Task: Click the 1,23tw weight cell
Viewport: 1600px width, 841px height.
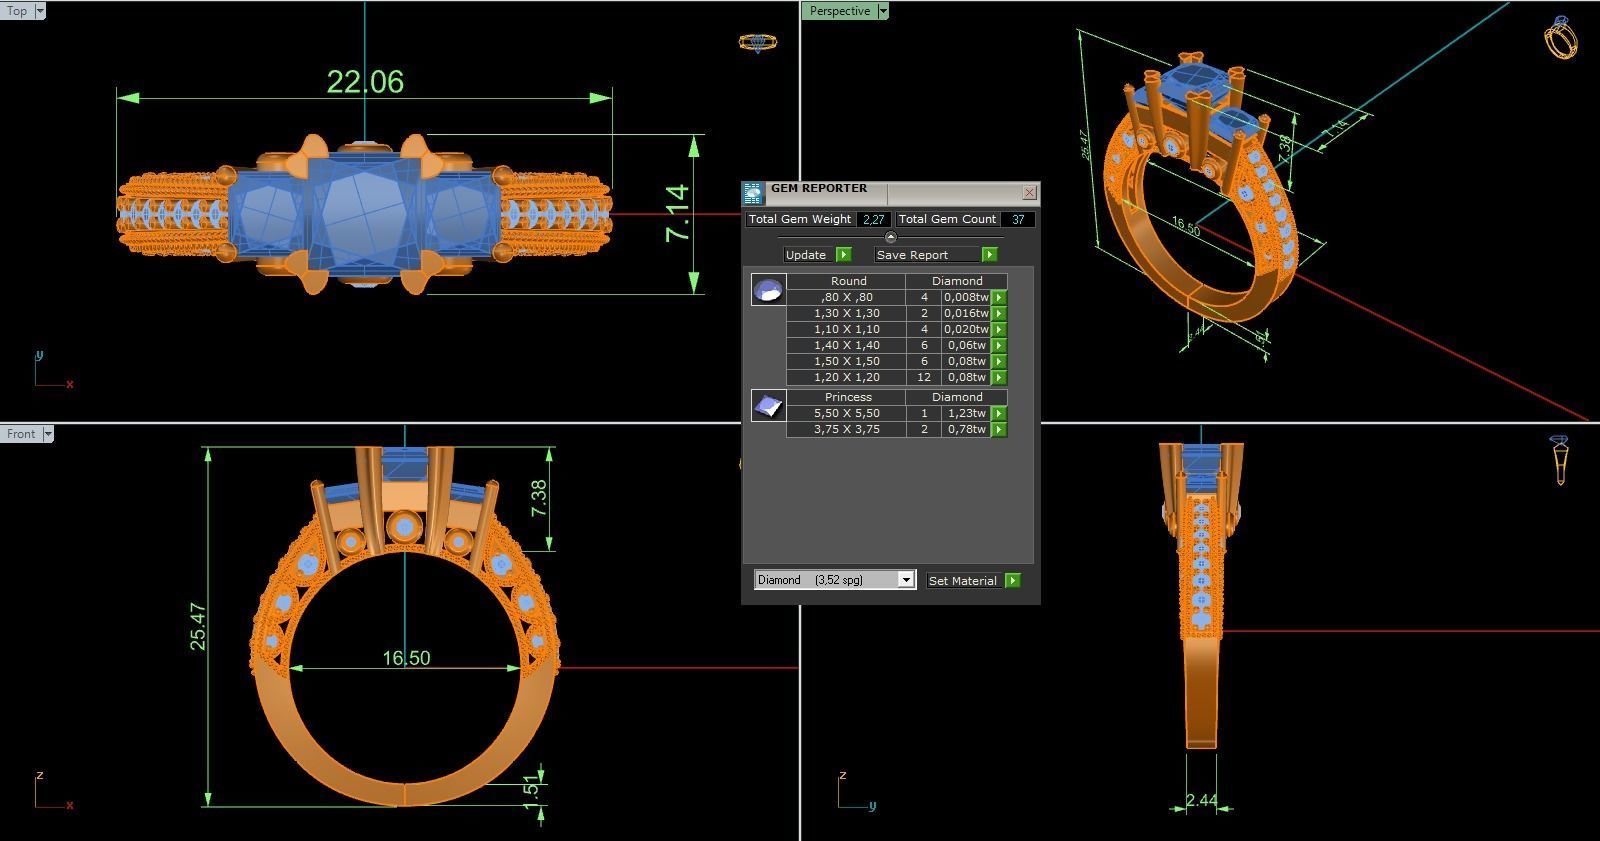Action: pyautogui.click(x=967, y=413)
